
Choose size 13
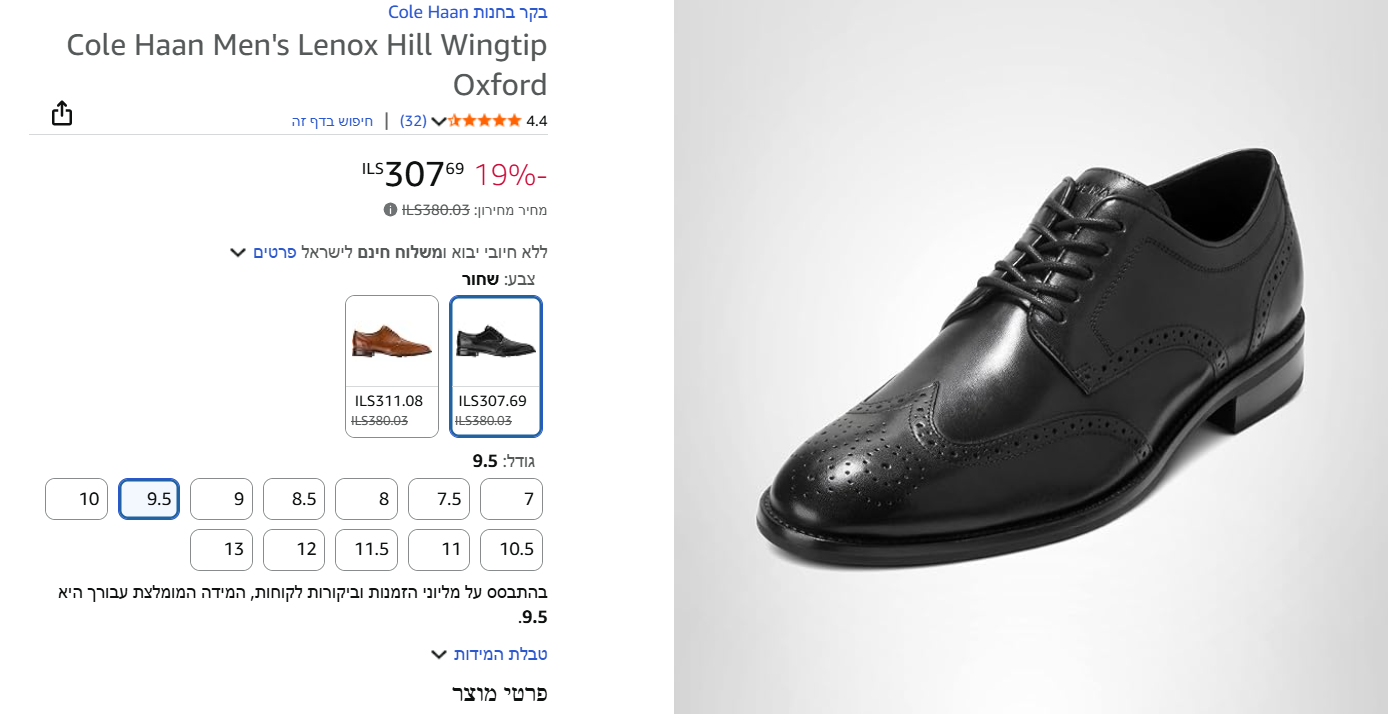(x=221, y=550)
